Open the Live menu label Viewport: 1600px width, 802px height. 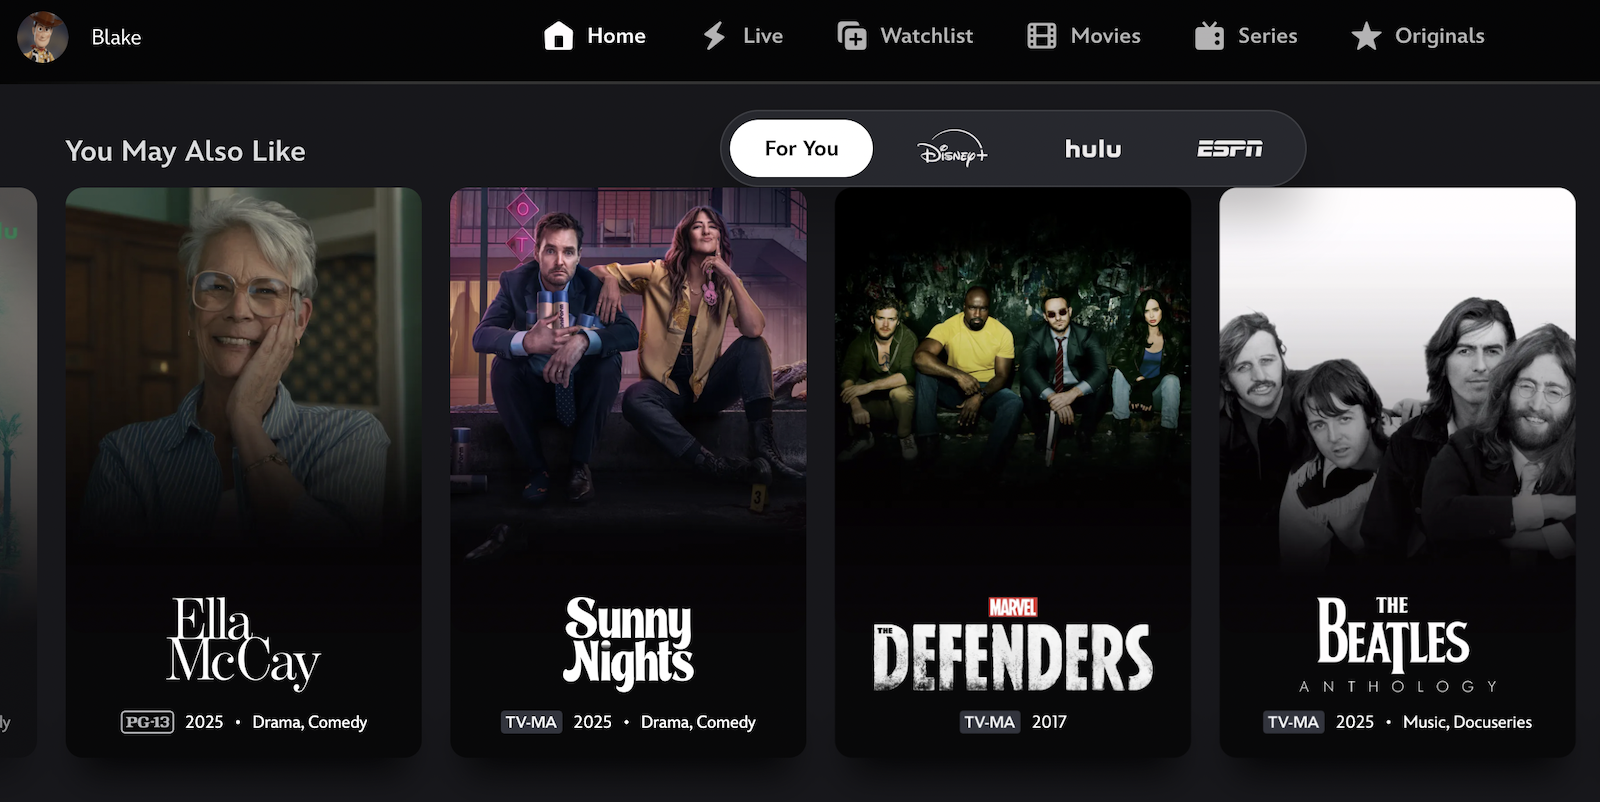click(763, 36)
